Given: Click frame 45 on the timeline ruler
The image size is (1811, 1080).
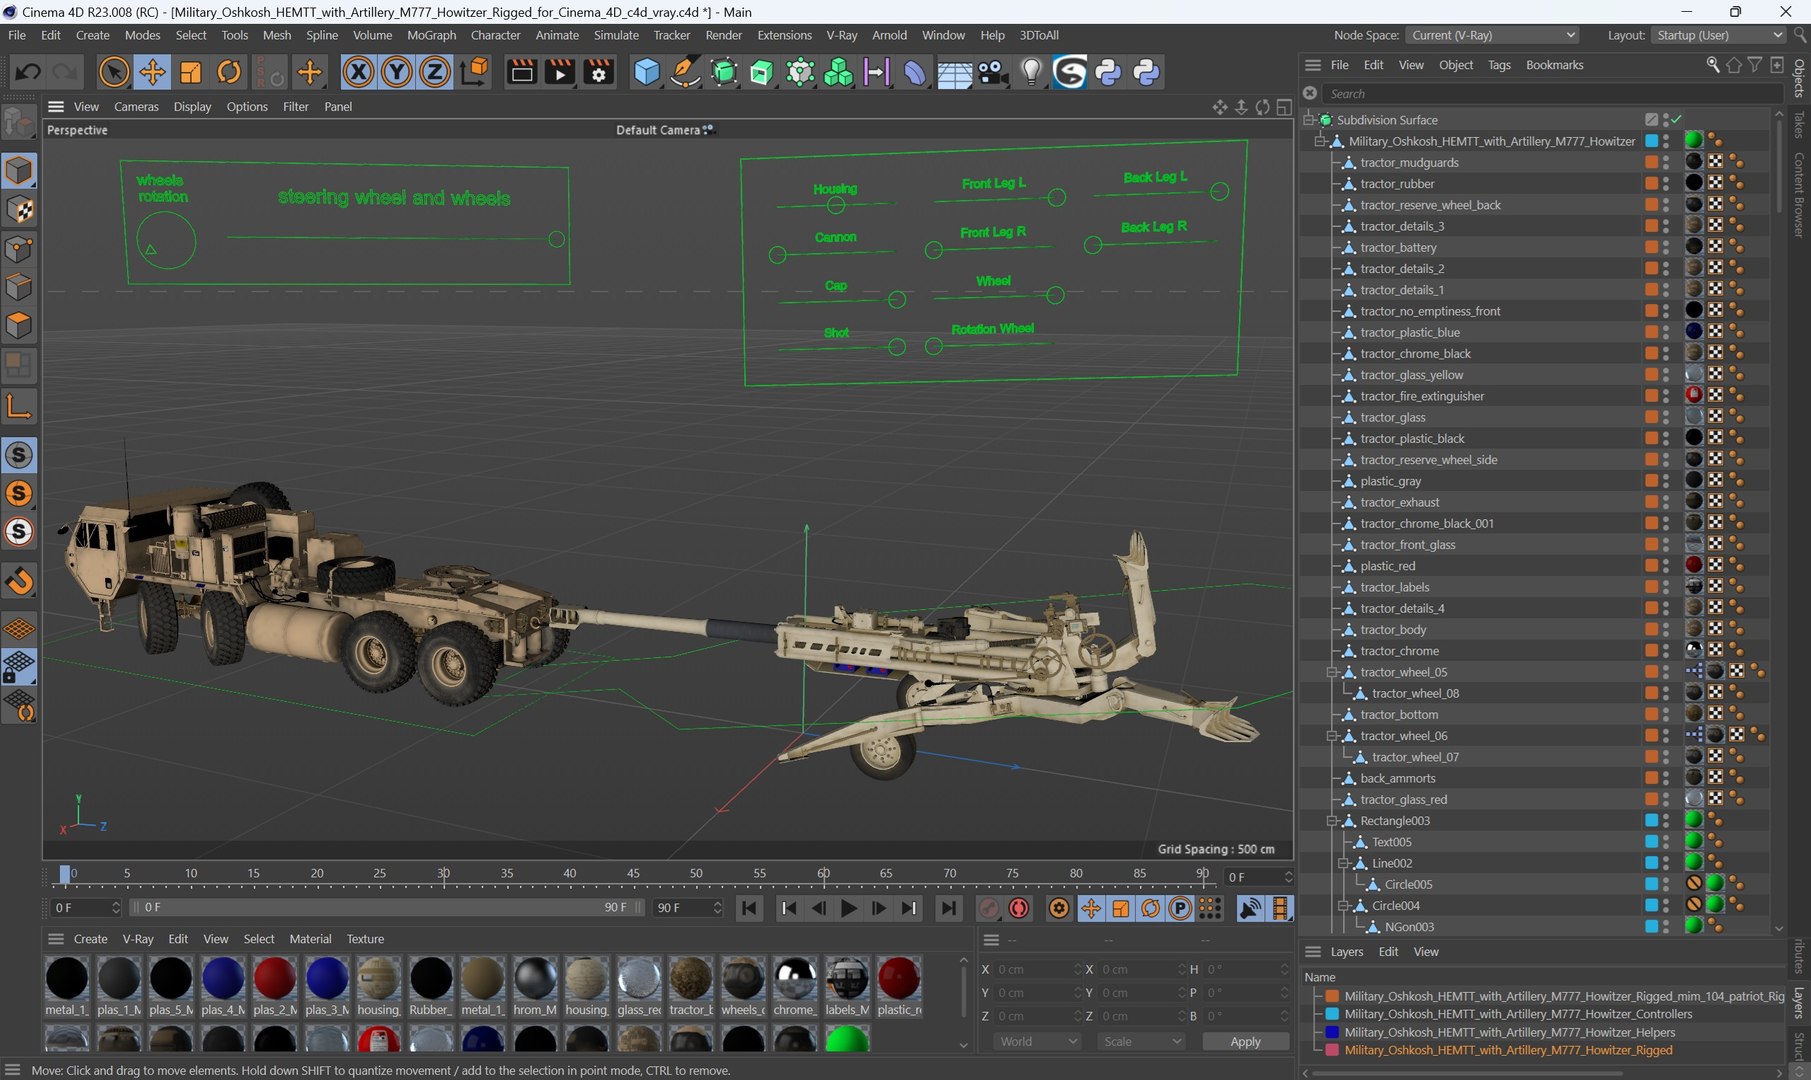Looking at the screenshot, I should tap(633, 874).
